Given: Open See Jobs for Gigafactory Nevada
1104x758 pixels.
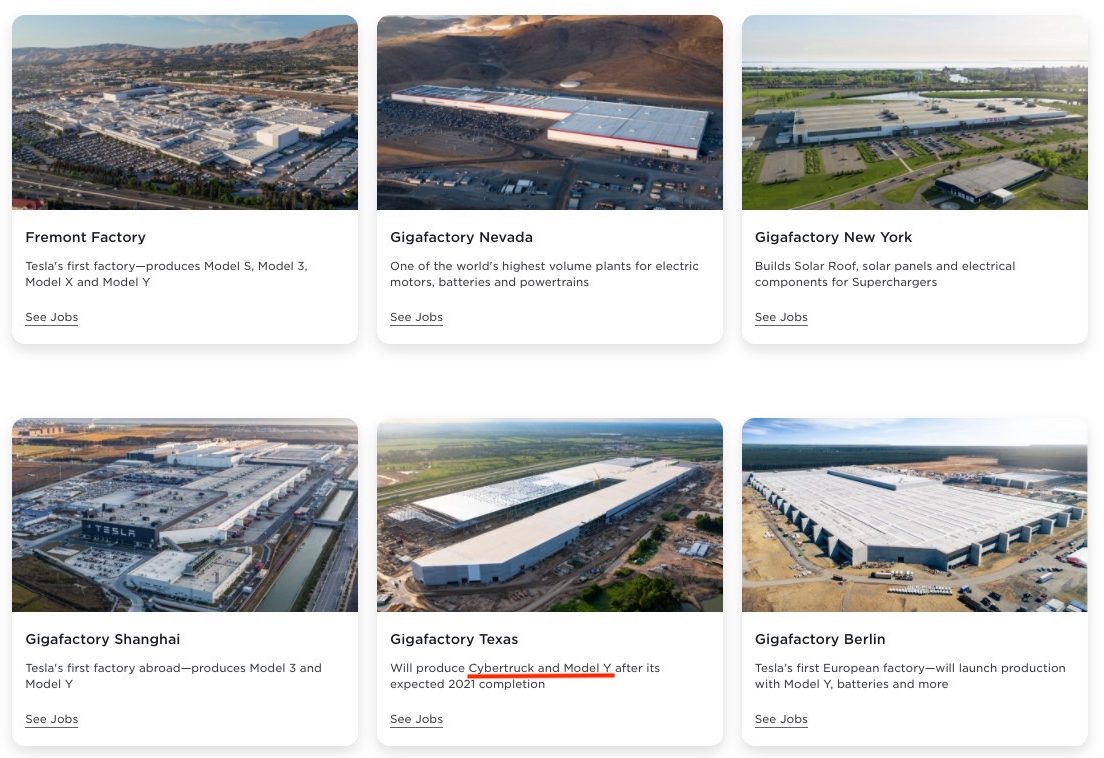Looking at the screenshot, I should pyautogui.click(x=416, y=317).
